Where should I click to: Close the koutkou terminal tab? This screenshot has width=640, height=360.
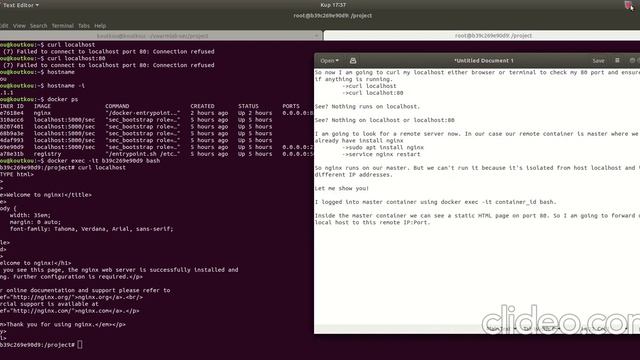316,36
